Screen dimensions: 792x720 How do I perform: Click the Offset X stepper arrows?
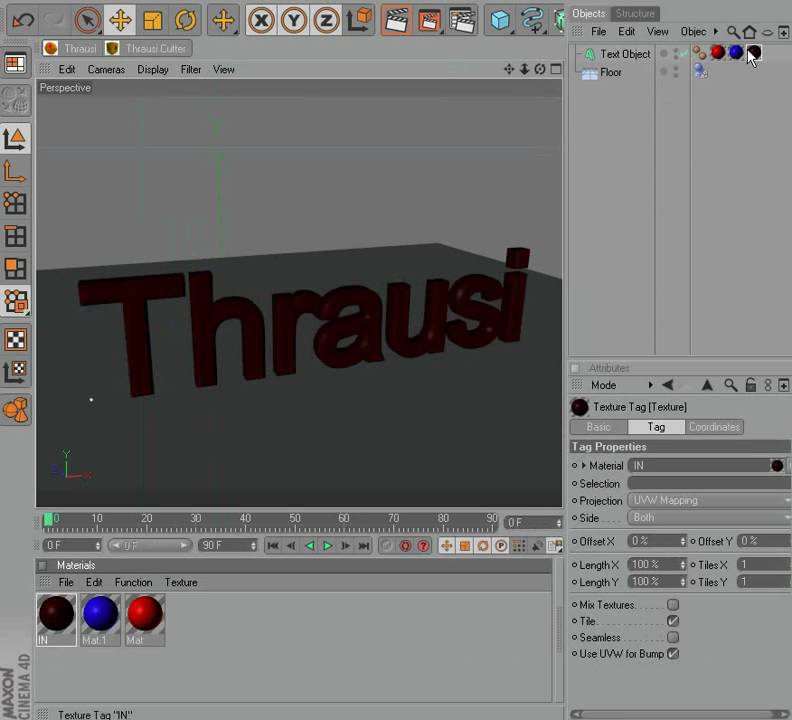[x=683, y=541]
